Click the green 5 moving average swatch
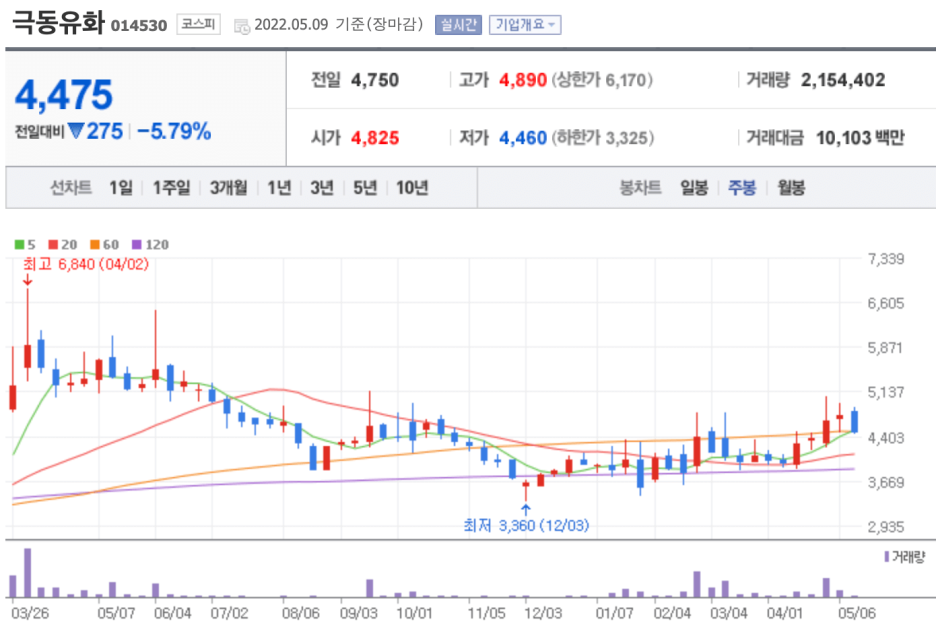 click(19, 244)
